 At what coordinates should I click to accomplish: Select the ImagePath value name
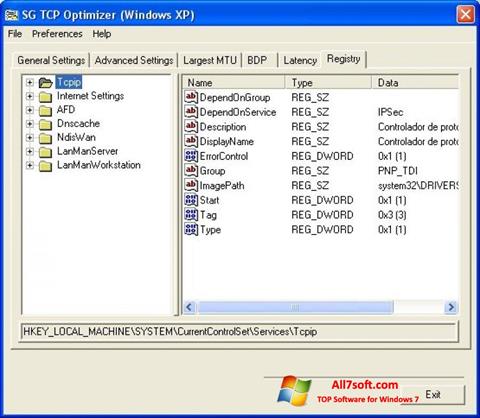pos(222,186)
